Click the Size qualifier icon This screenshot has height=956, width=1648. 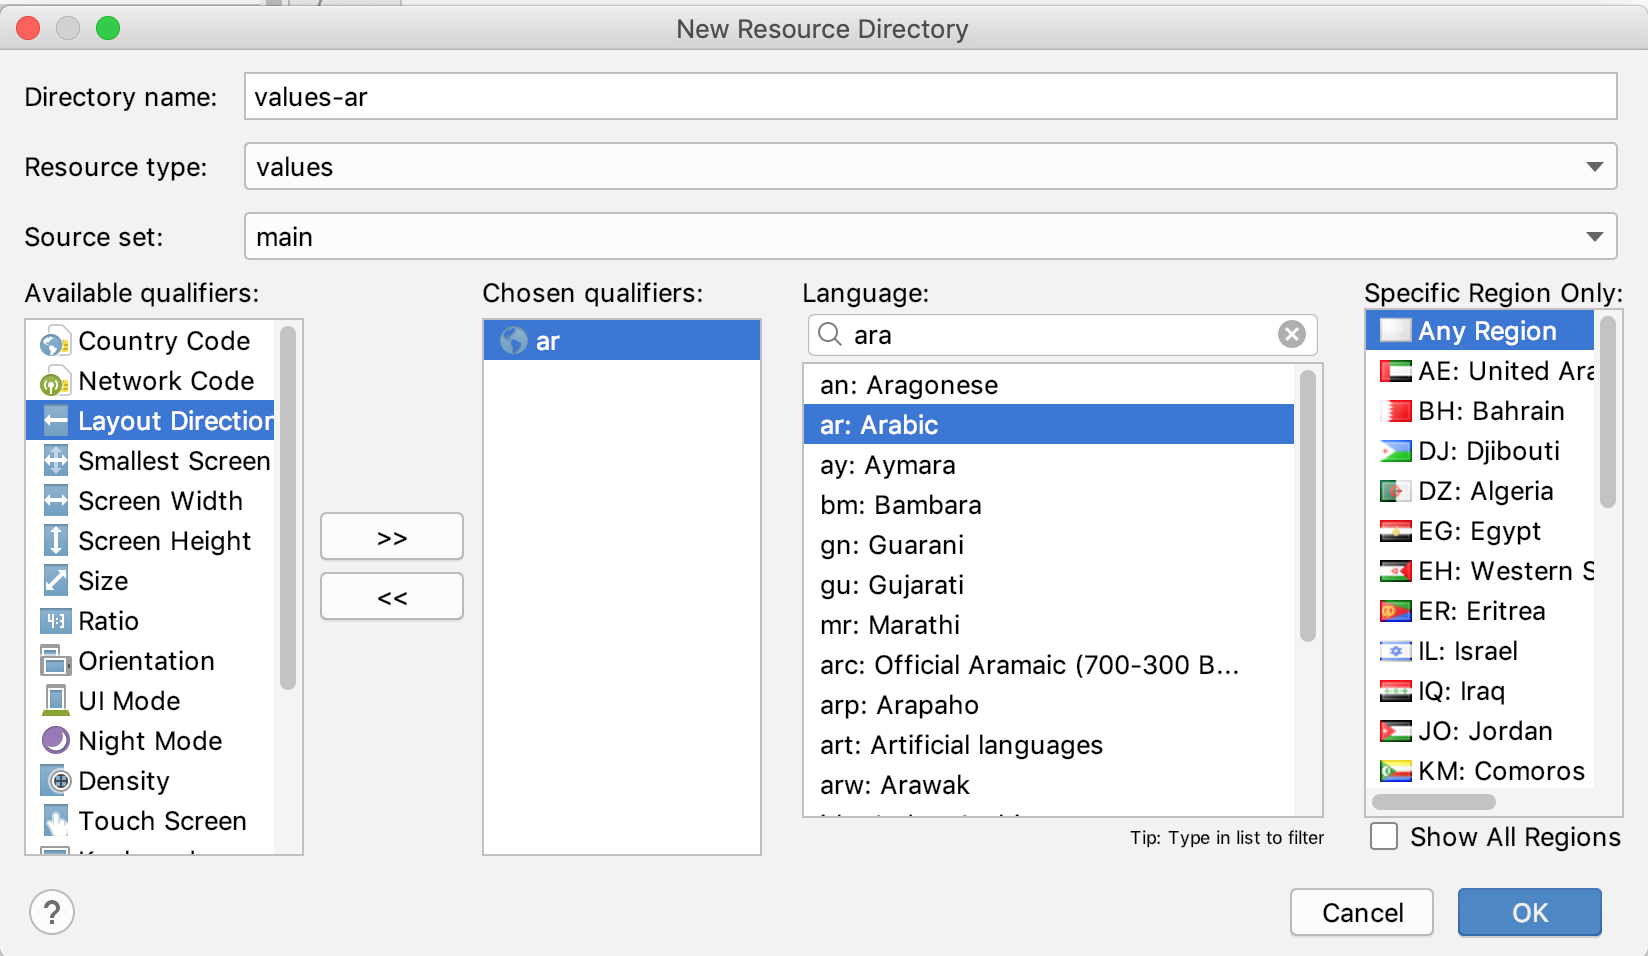coord(56,581)
